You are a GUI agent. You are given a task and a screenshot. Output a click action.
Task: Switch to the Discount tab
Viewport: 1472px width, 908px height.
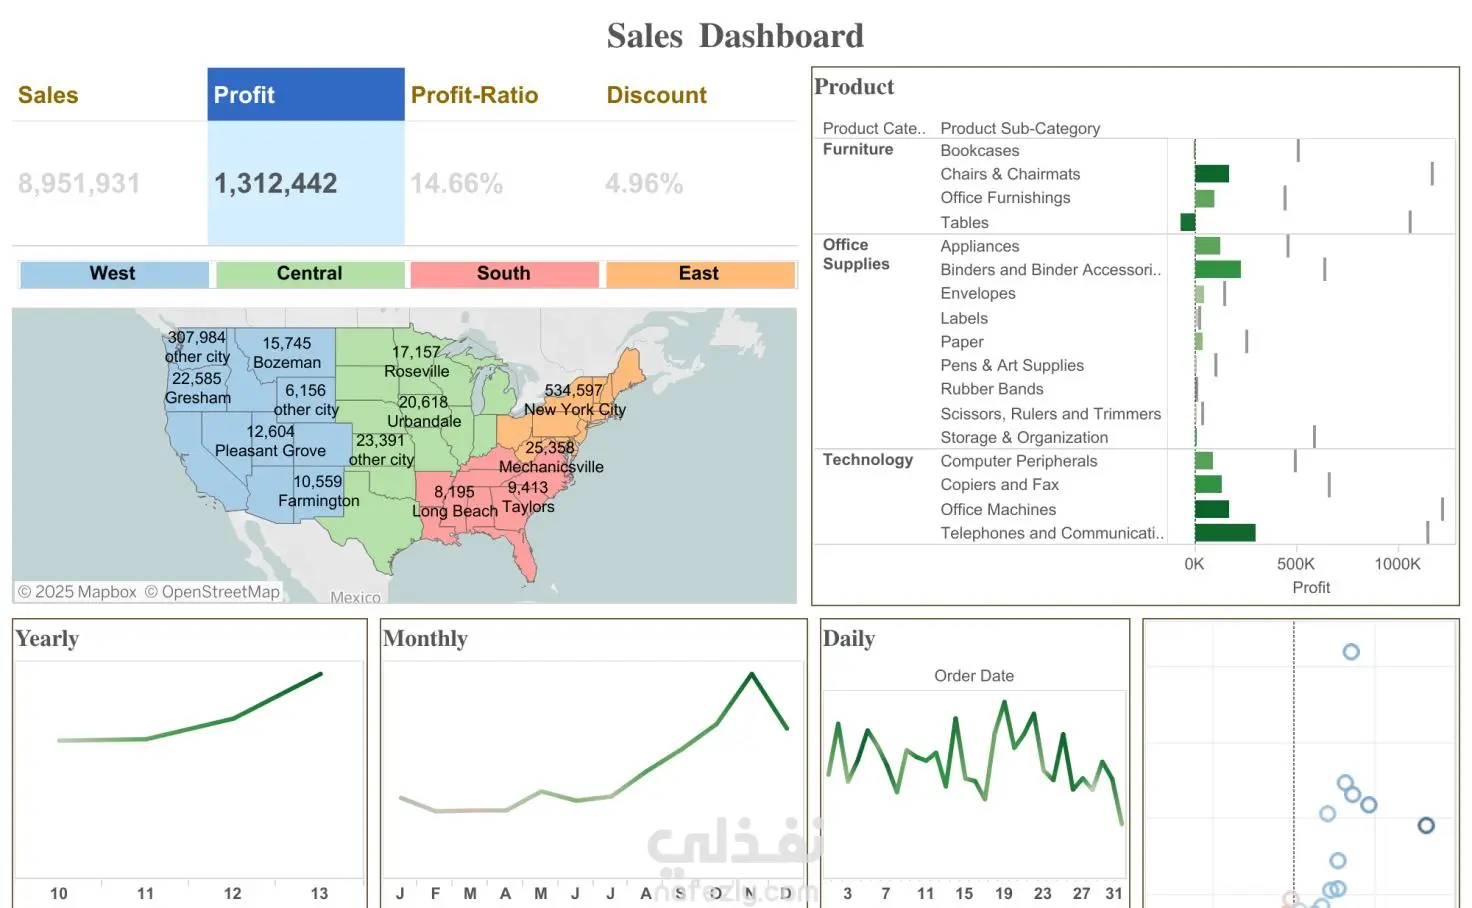point(656,95)
